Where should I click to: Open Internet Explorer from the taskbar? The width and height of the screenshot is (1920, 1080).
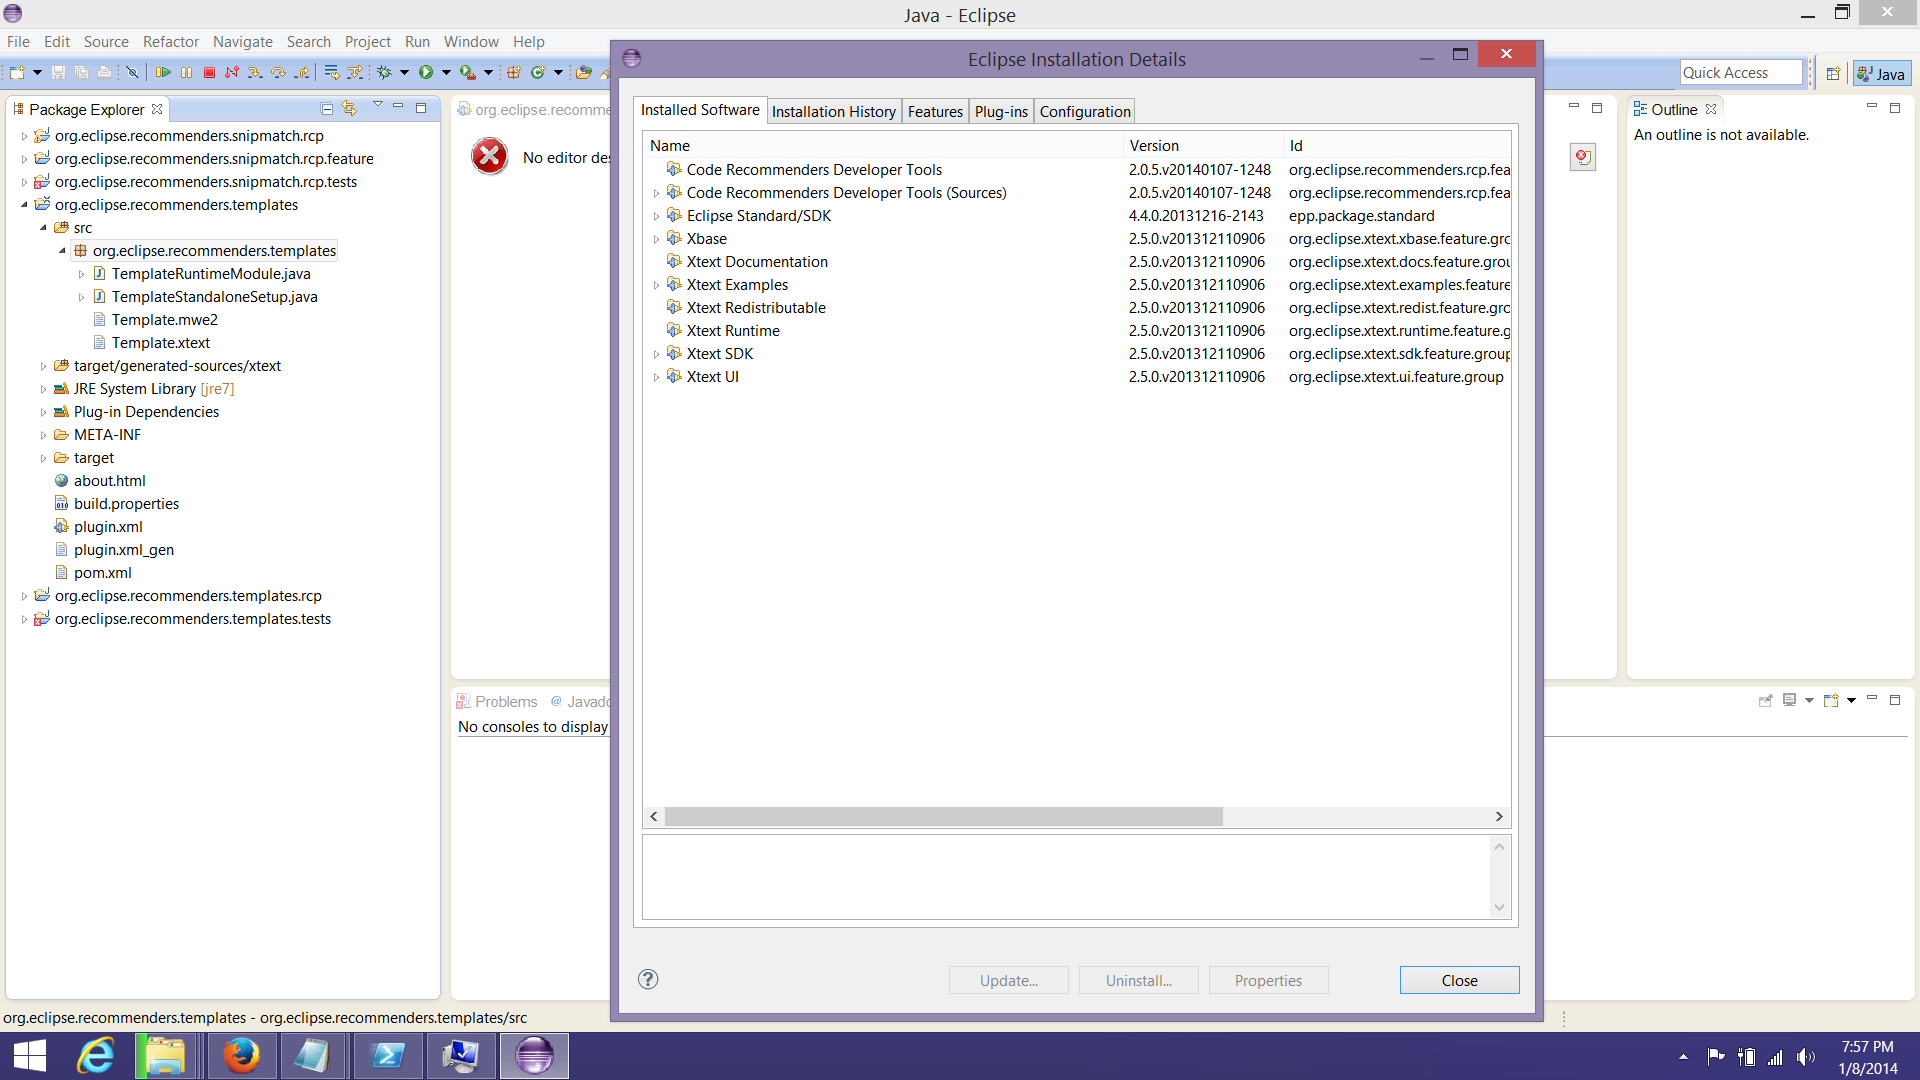[x=96, y=1056]
